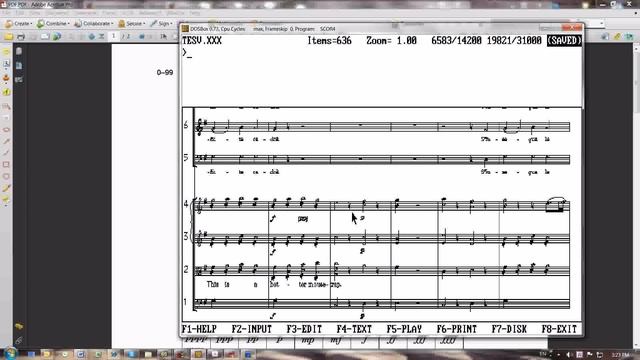
Task: Select the Rectangle drawing tool in Acrobat sidebar
Action: 6,164
